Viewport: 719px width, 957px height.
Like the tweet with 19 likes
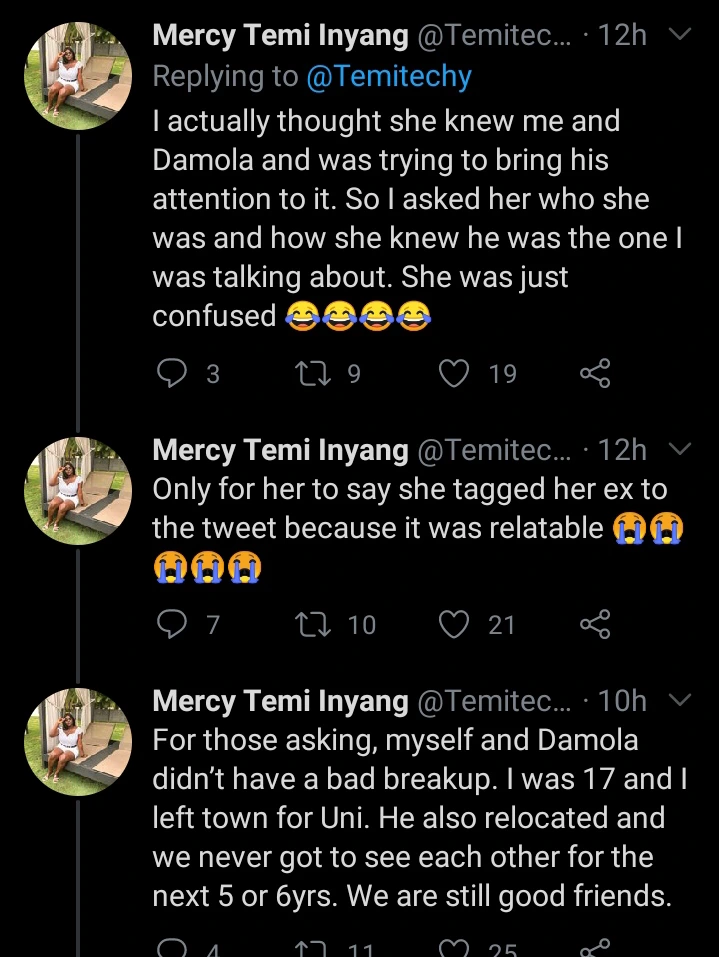(x=455, y=374)
